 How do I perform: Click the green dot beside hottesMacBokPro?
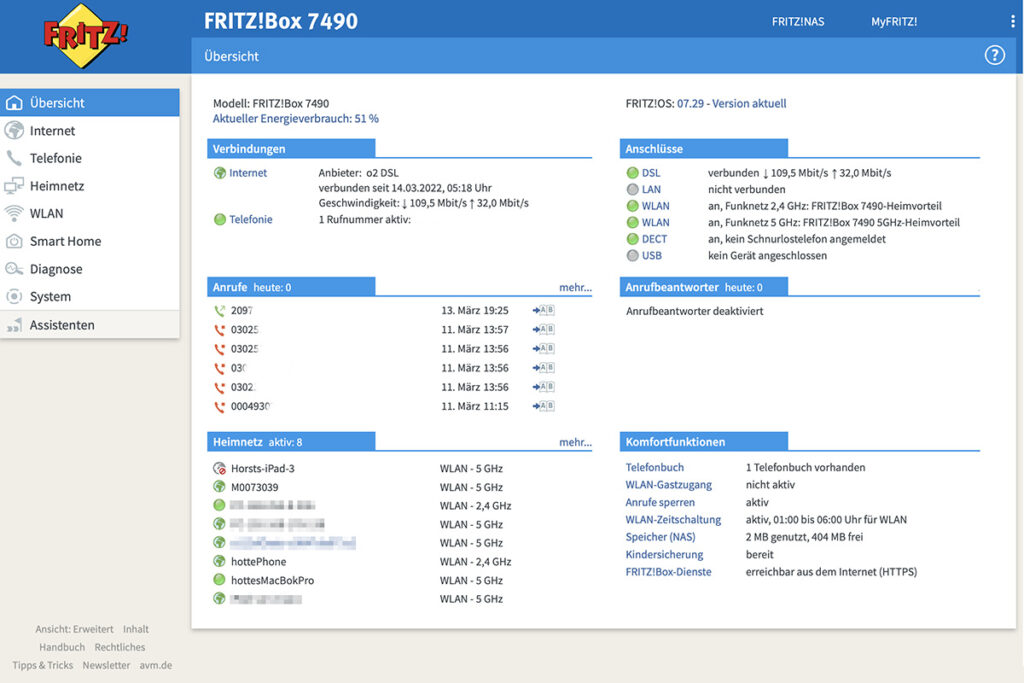coord(219,579)
